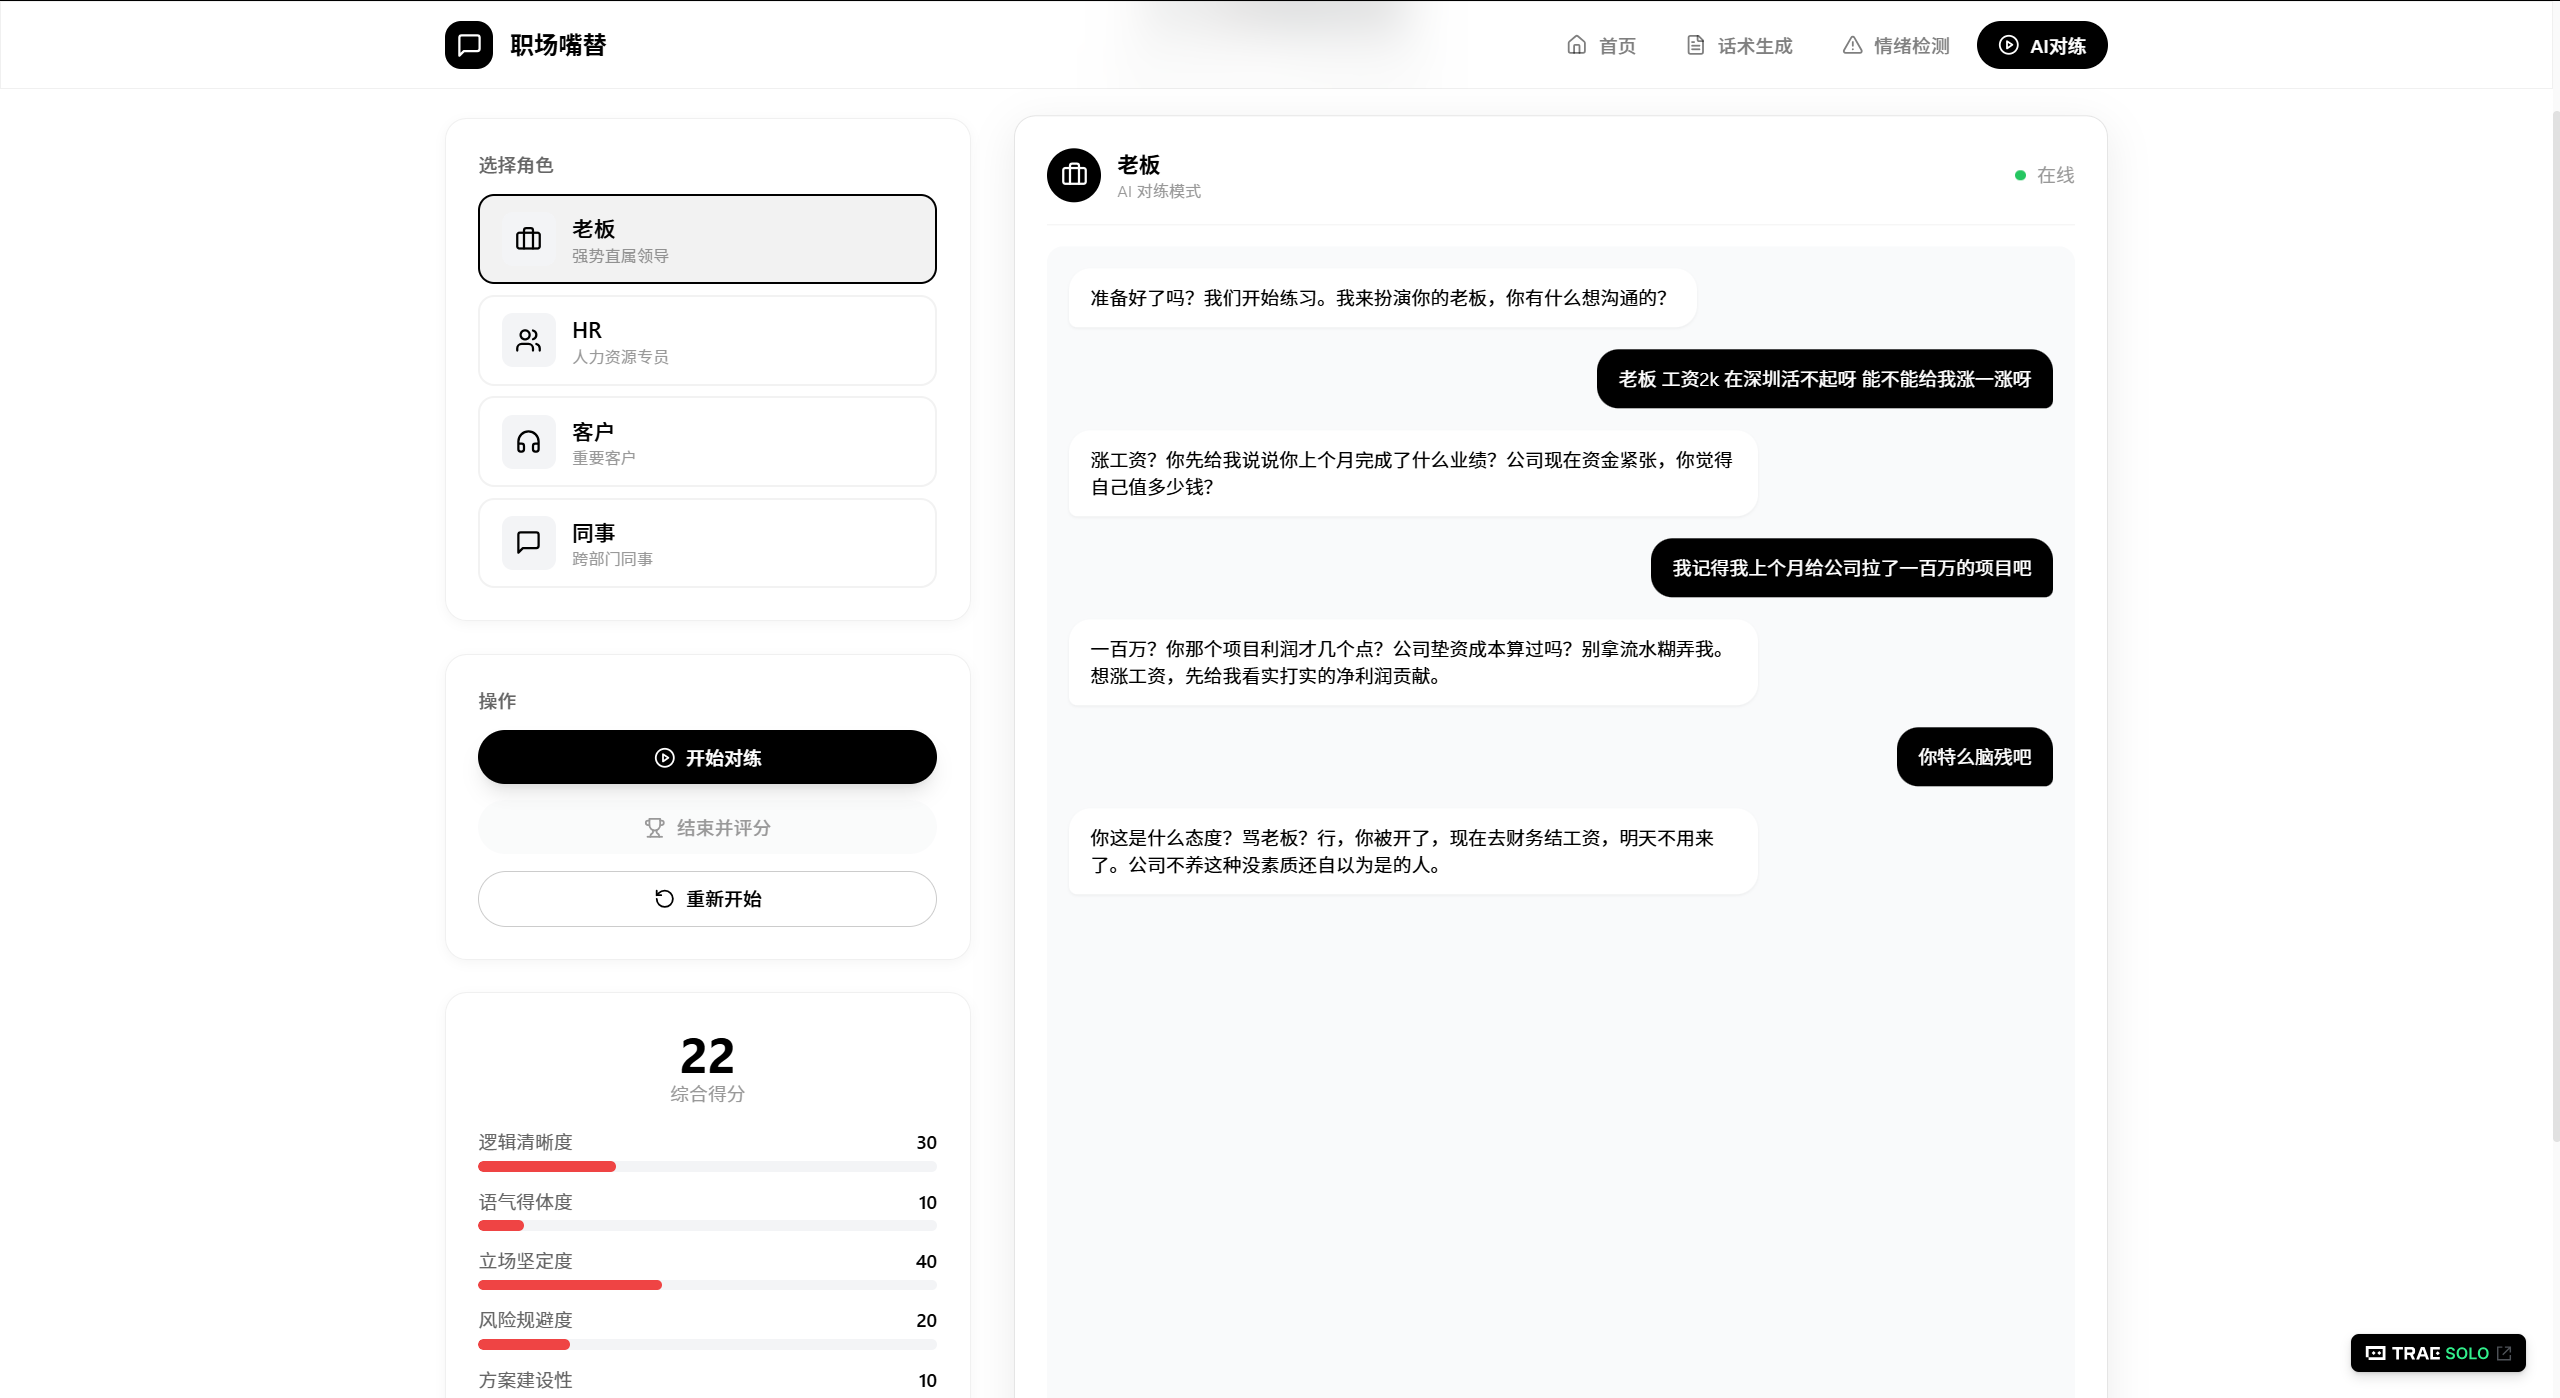Open the 话术生成 navigation tab
The image size is (2560, 1398).
[x=1739, y=45]
